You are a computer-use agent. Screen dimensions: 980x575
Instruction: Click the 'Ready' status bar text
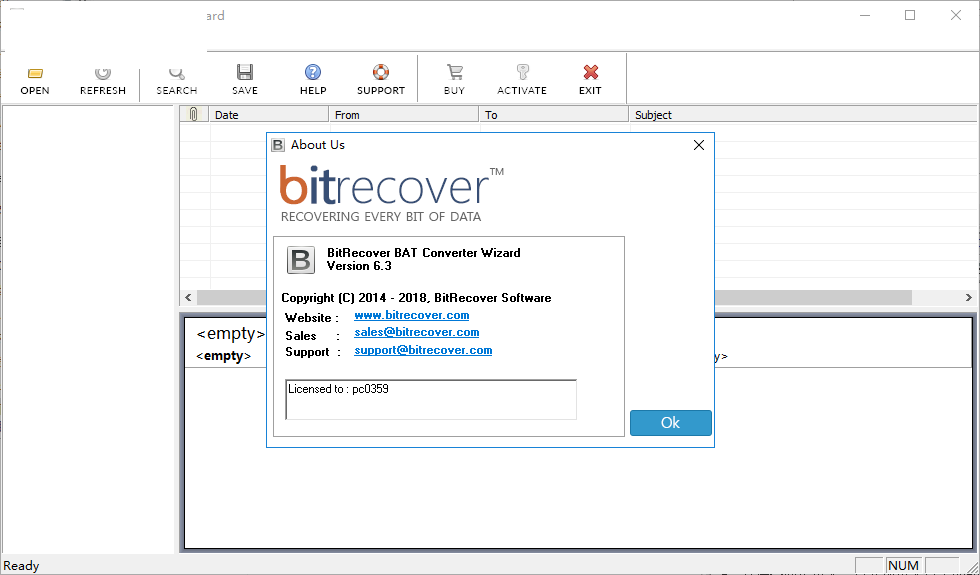point(21,566)
